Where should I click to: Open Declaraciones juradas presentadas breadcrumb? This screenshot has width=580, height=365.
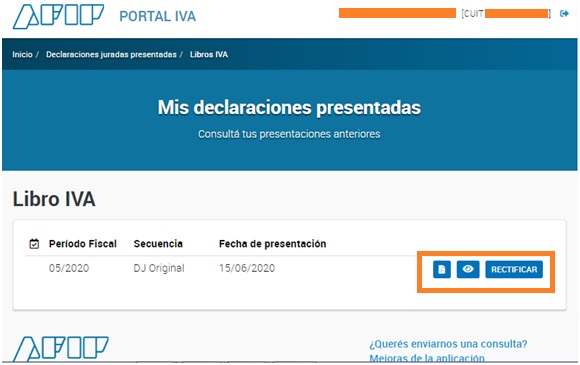click(111, 54)
